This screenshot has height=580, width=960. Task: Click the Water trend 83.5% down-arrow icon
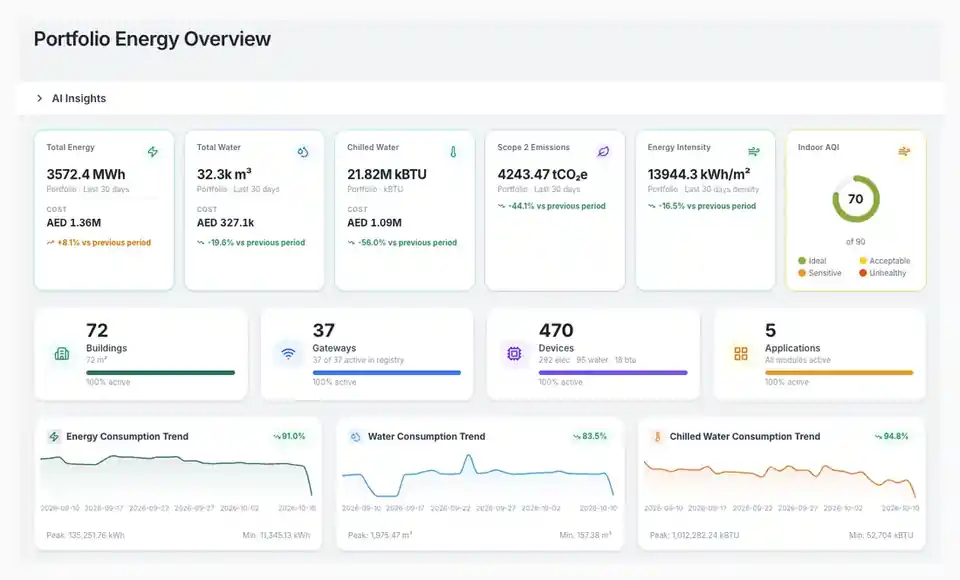(x=577, y=437)
